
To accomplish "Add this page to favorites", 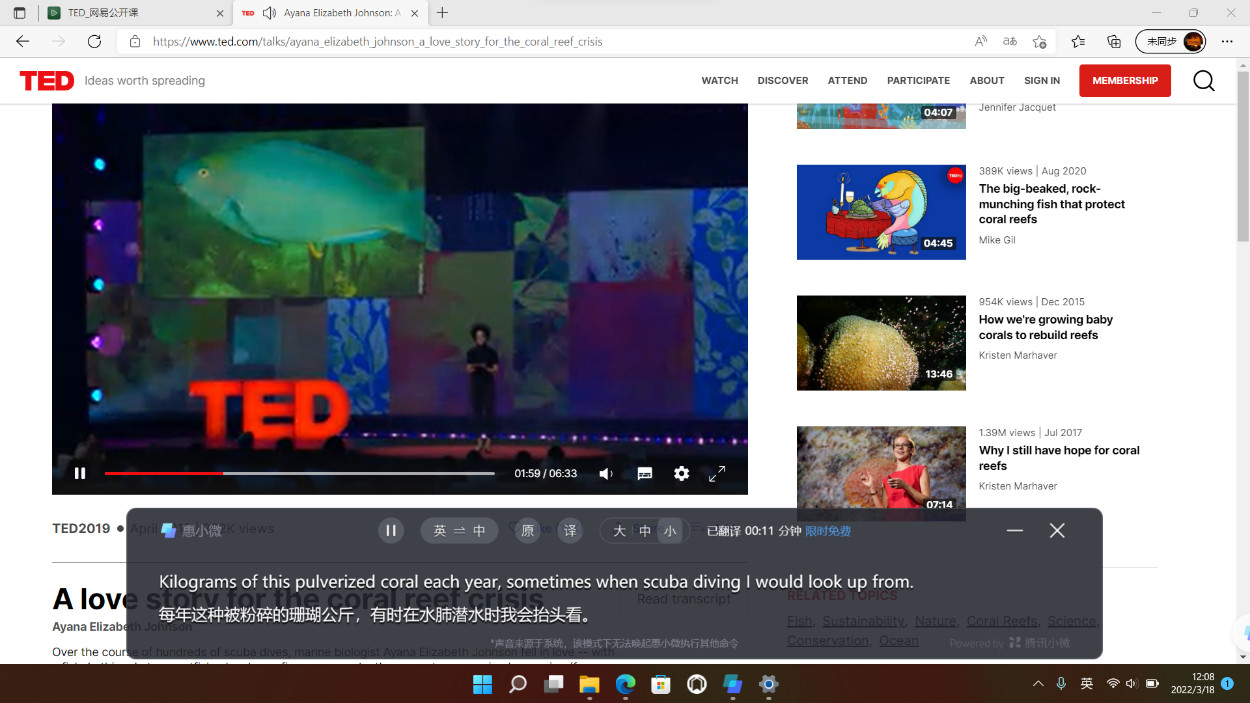I will pos(1039,41).
